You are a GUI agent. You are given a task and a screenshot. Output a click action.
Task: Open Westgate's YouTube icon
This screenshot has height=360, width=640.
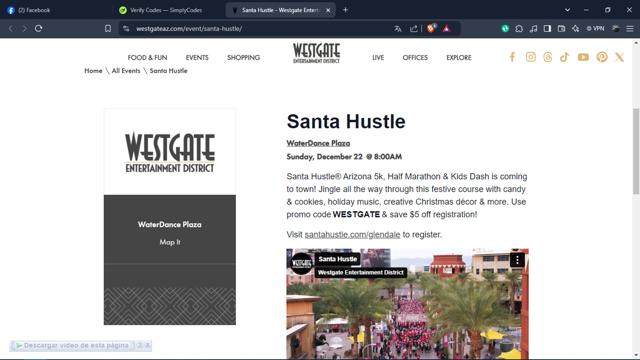click(x=583, y=57)
